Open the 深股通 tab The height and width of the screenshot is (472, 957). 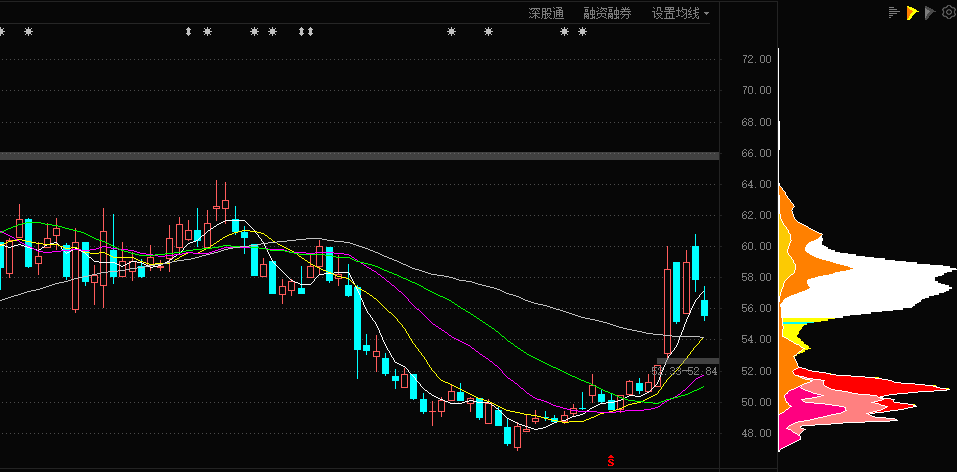pos(546,13)
